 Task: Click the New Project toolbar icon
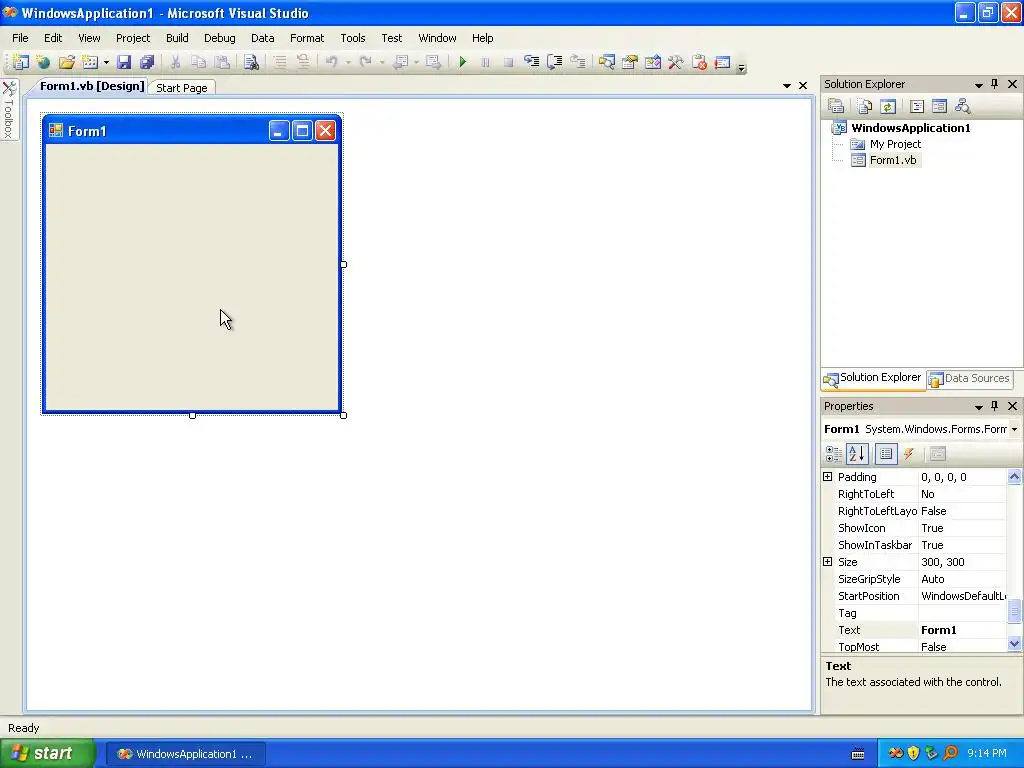21,62
